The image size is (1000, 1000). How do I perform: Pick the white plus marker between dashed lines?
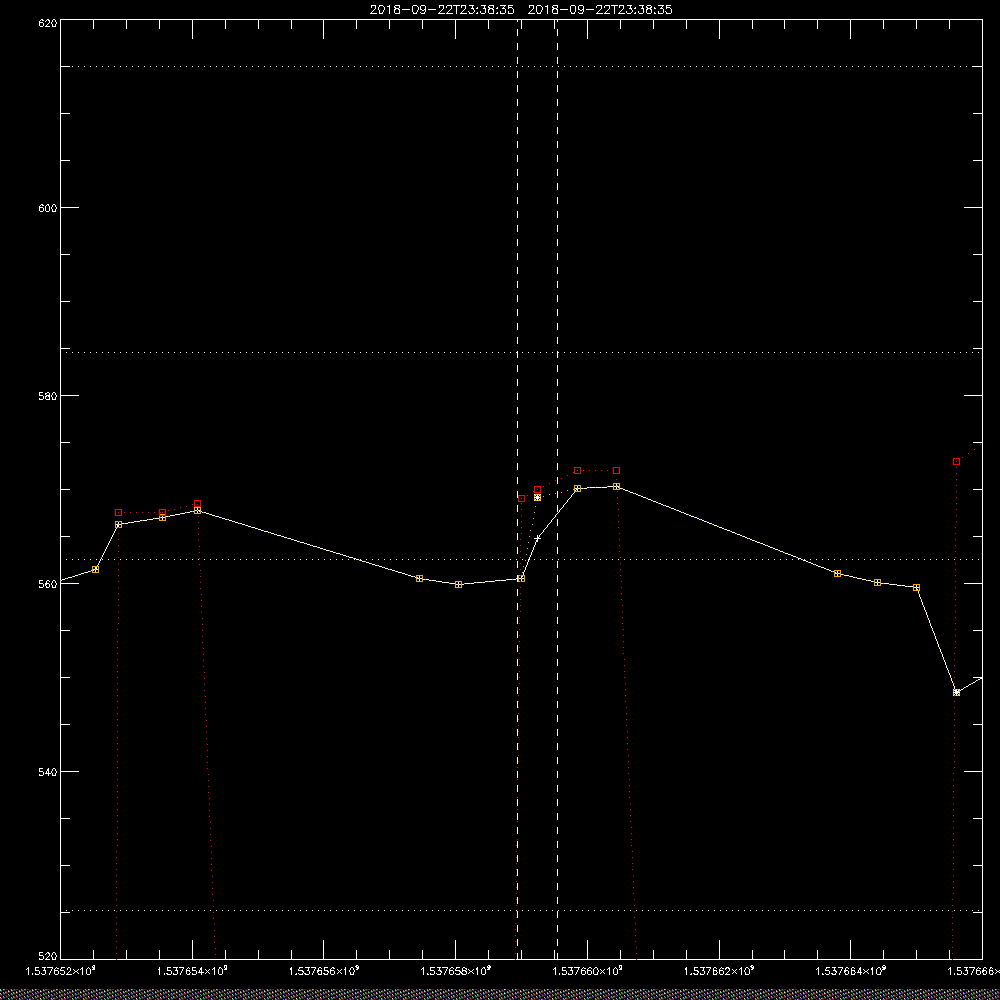coord(538,538)
